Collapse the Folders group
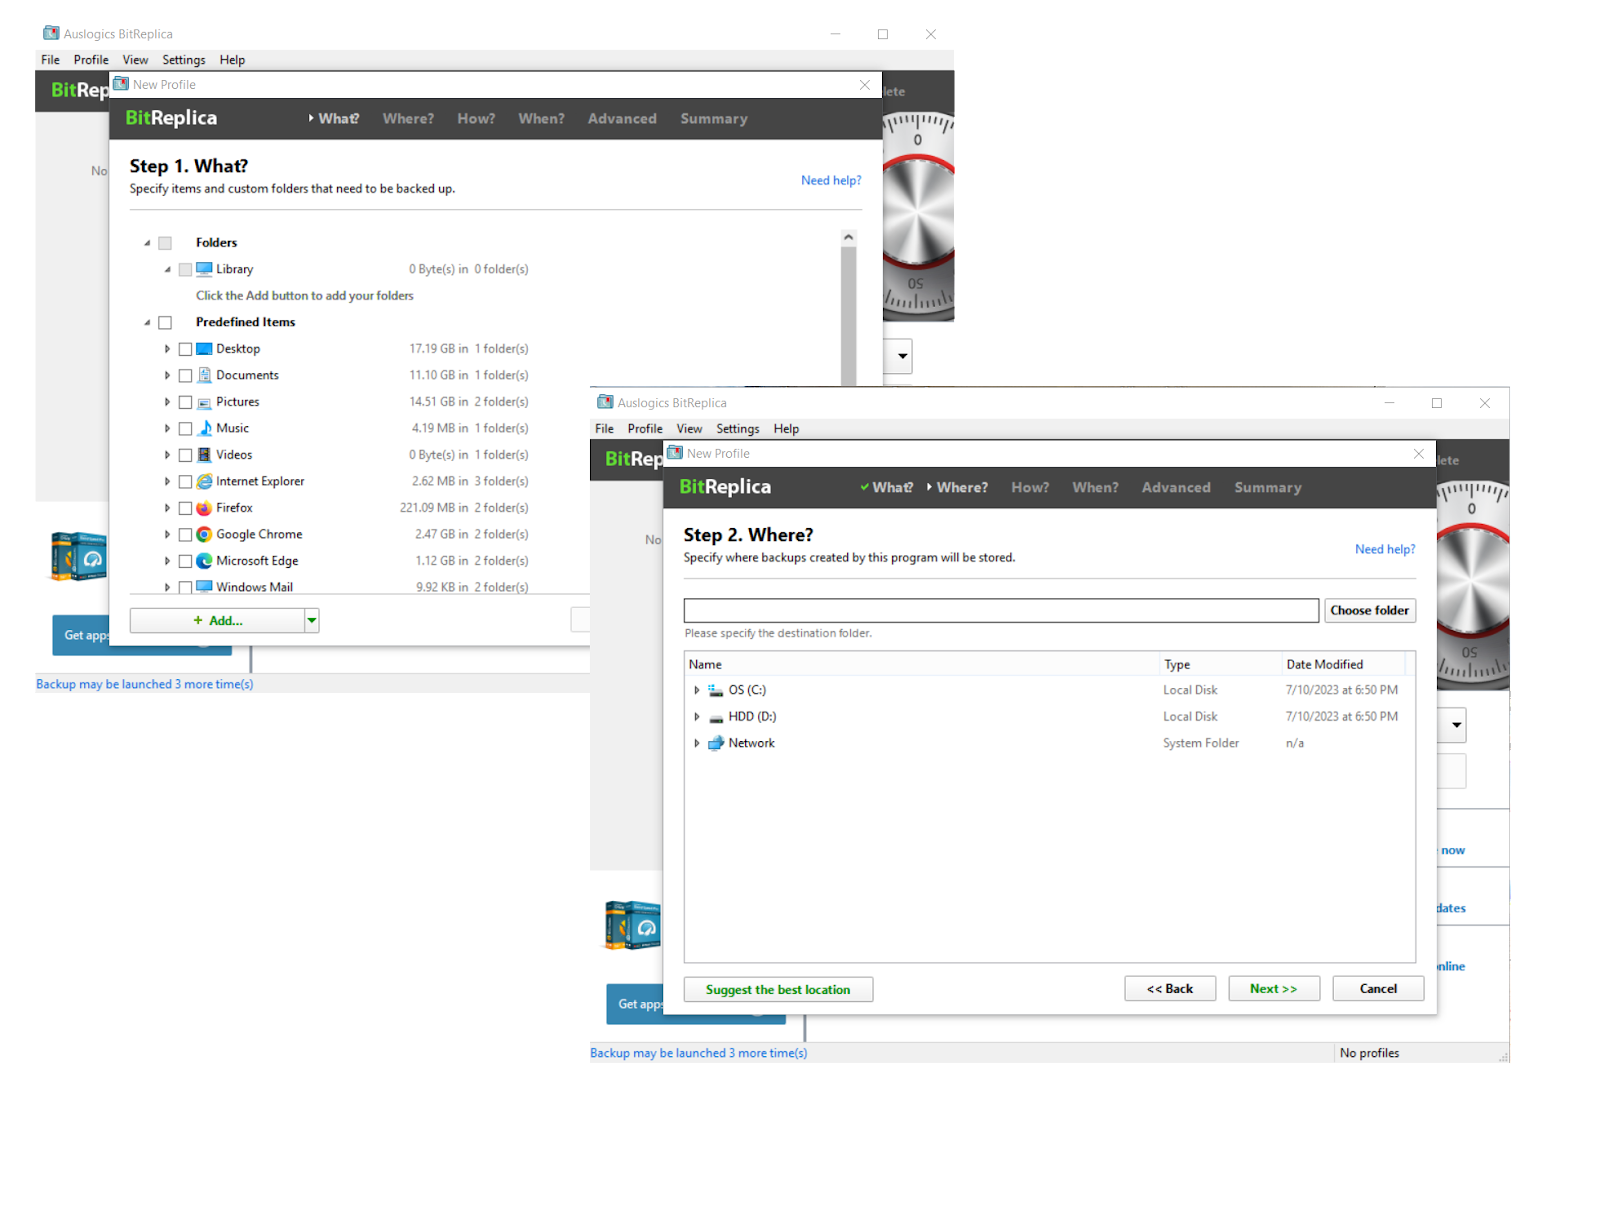The width and height of the screenshot is (1600, 1229). tap(147, 243)
